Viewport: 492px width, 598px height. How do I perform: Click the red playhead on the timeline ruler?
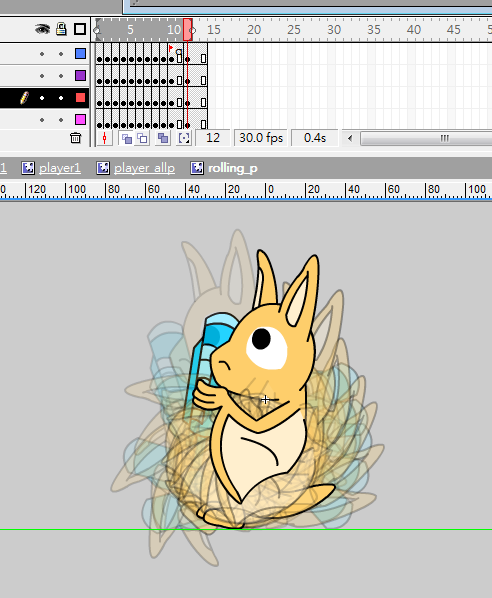coord(187,29)
